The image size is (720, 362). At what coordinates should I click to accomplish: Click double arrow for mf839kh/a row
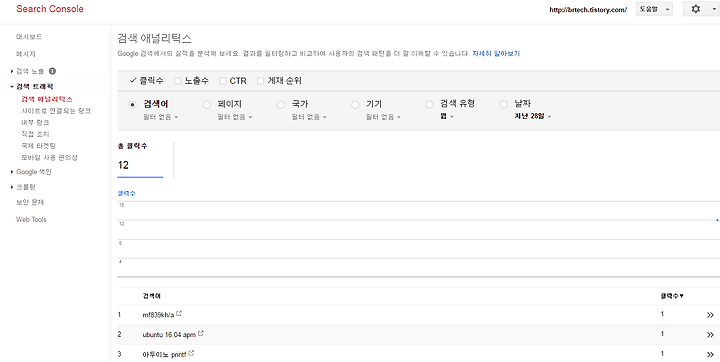pyautogui.click(x=710, y=315)
